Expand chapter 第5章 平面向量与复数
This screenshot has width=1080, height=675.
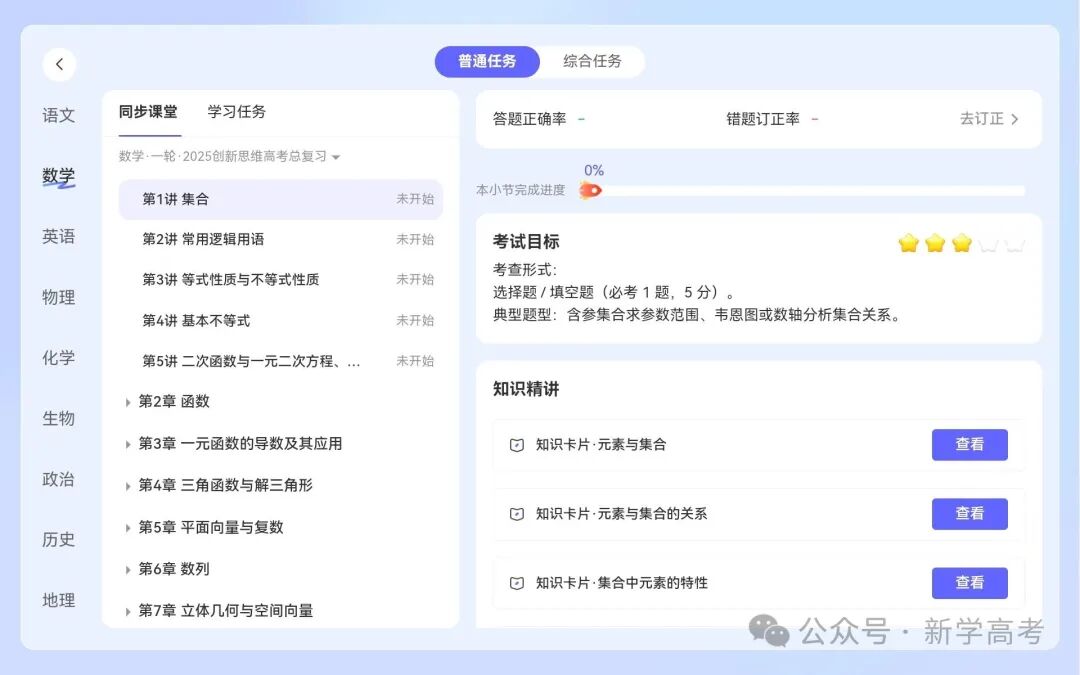coord(212,527)
